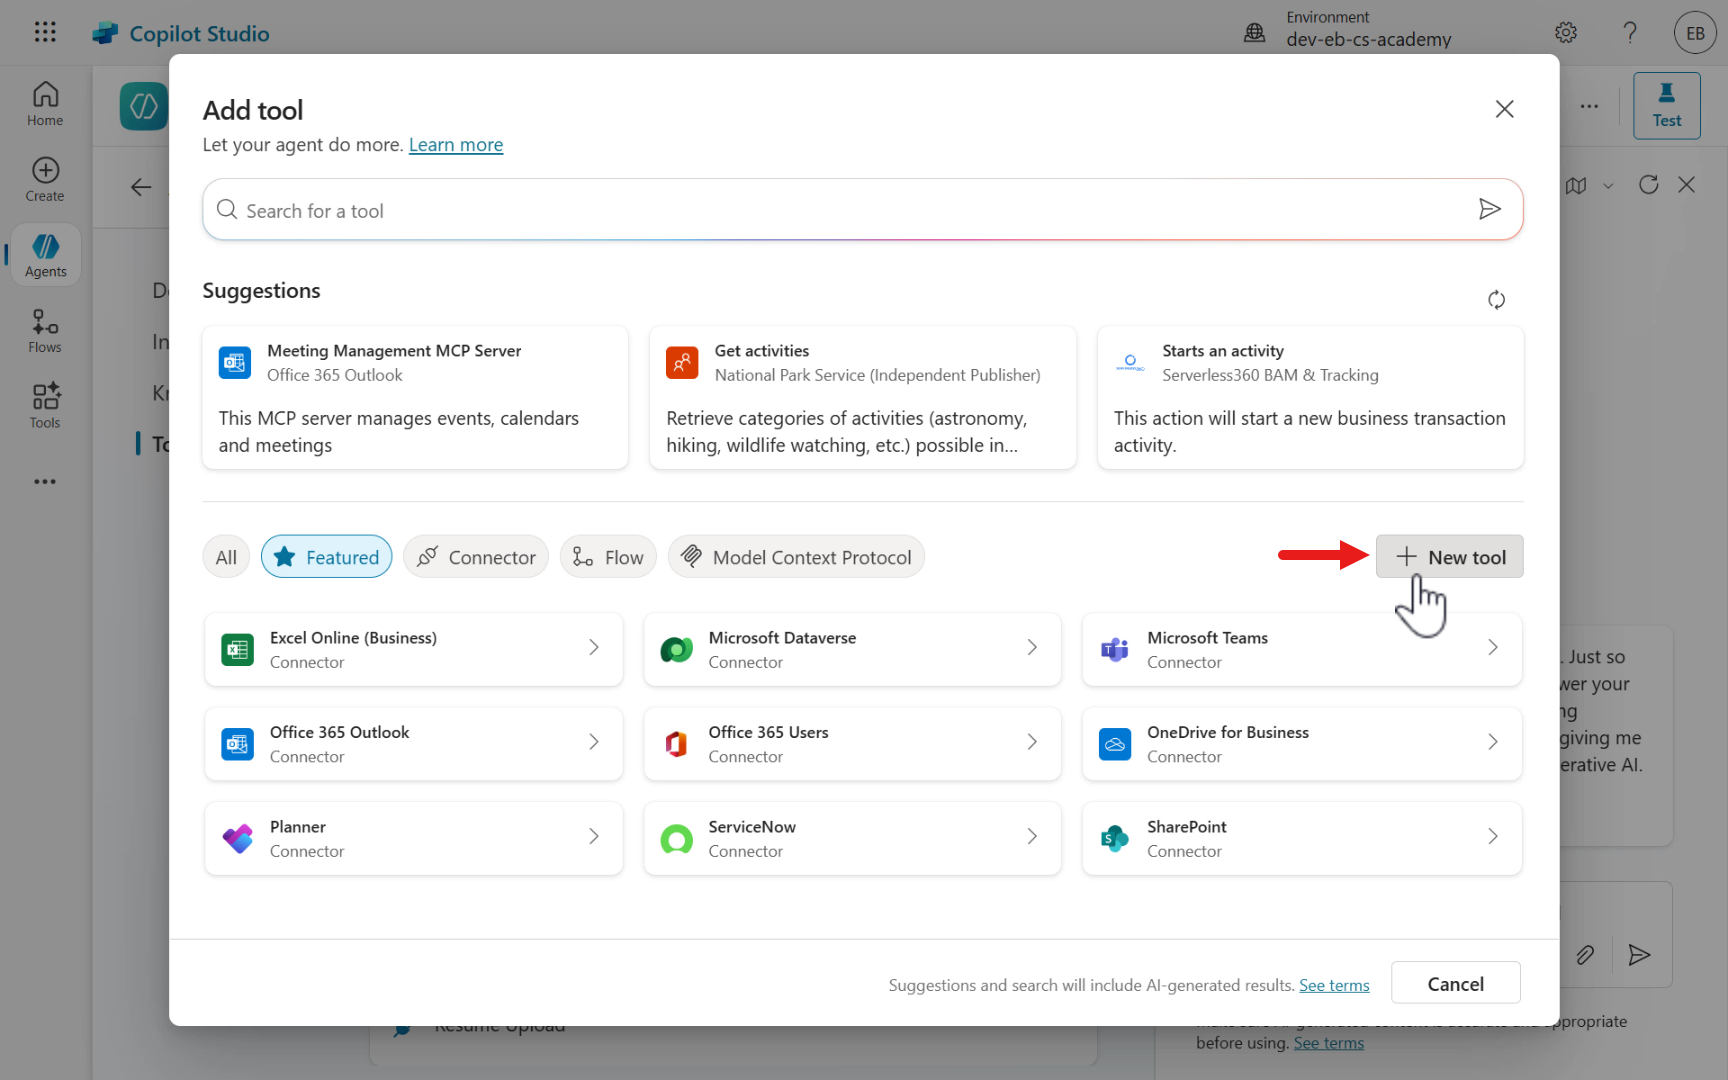Open Tools in the left sidebar
1728x1080 pixels.
pyautogui.click(x=45, y=406)
